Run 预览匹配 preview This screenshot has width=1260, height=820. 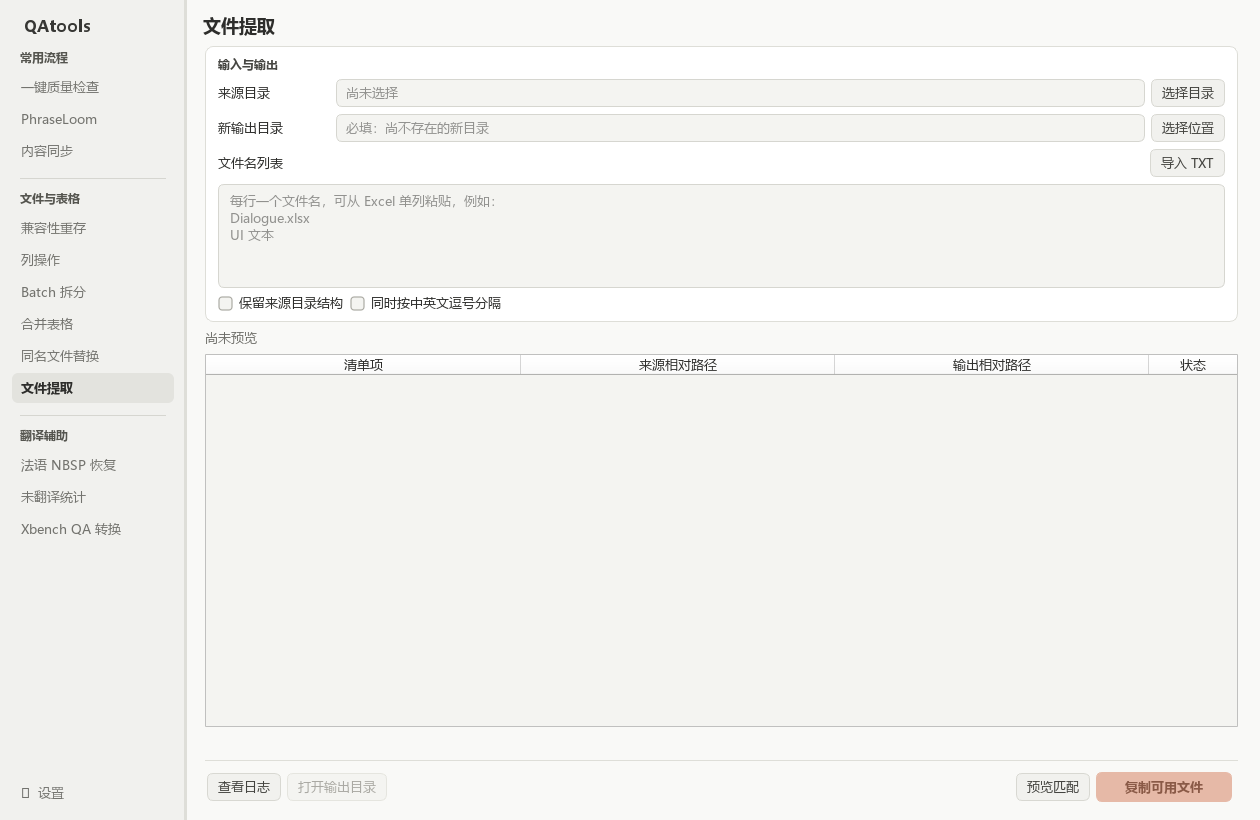click(x=1053, y=787)
